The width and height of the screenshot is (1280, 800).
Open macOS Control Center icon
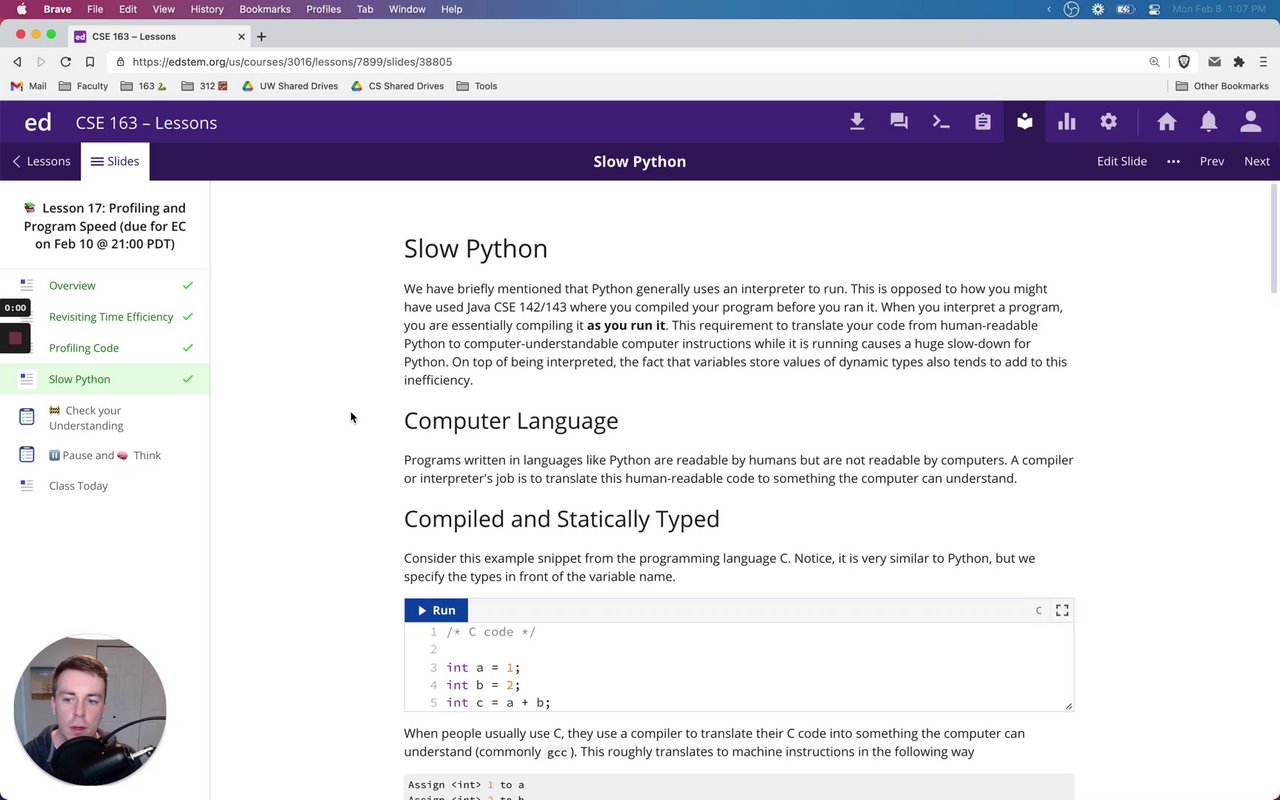[x=1154, y=9]
